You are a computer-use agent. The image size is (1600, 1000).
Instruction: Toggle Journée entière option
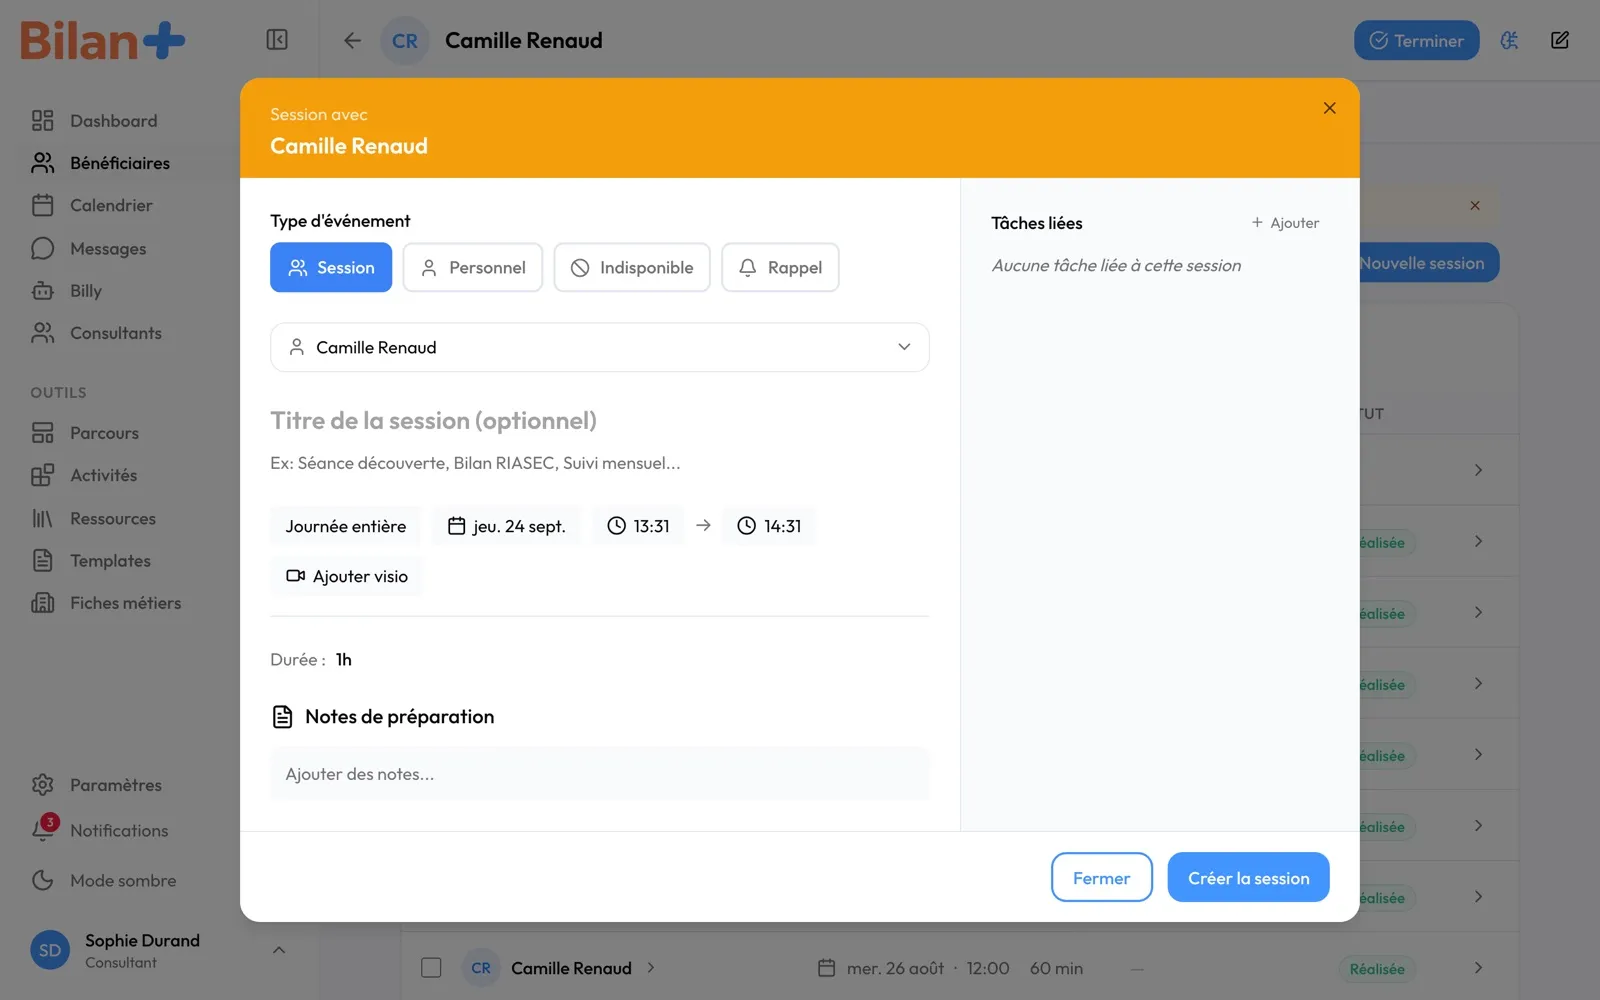pyautogui.click(x=346, y=526)
